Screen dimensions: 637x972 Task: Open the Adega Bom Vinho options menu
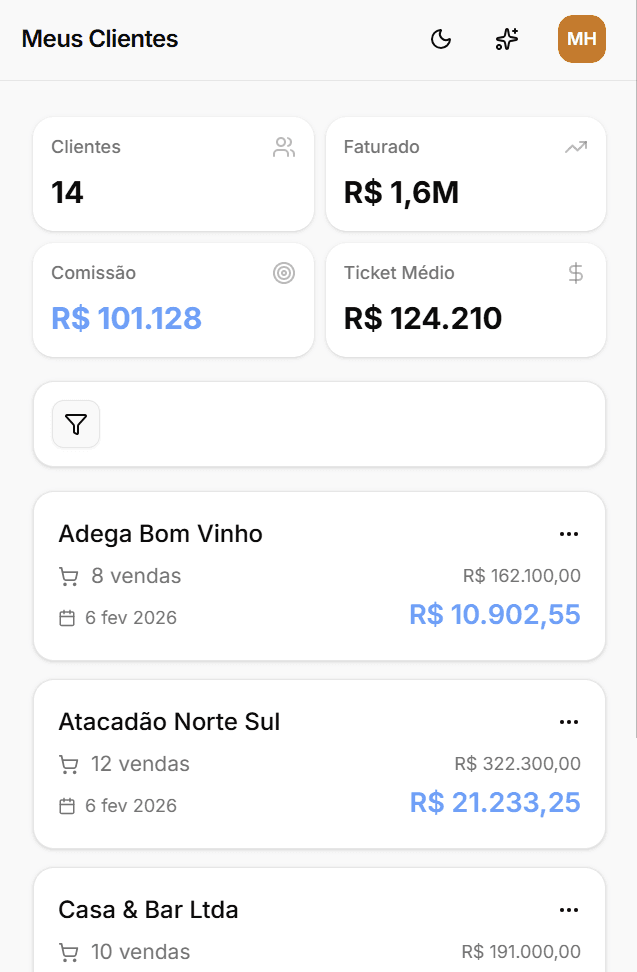tap(569, 534)
